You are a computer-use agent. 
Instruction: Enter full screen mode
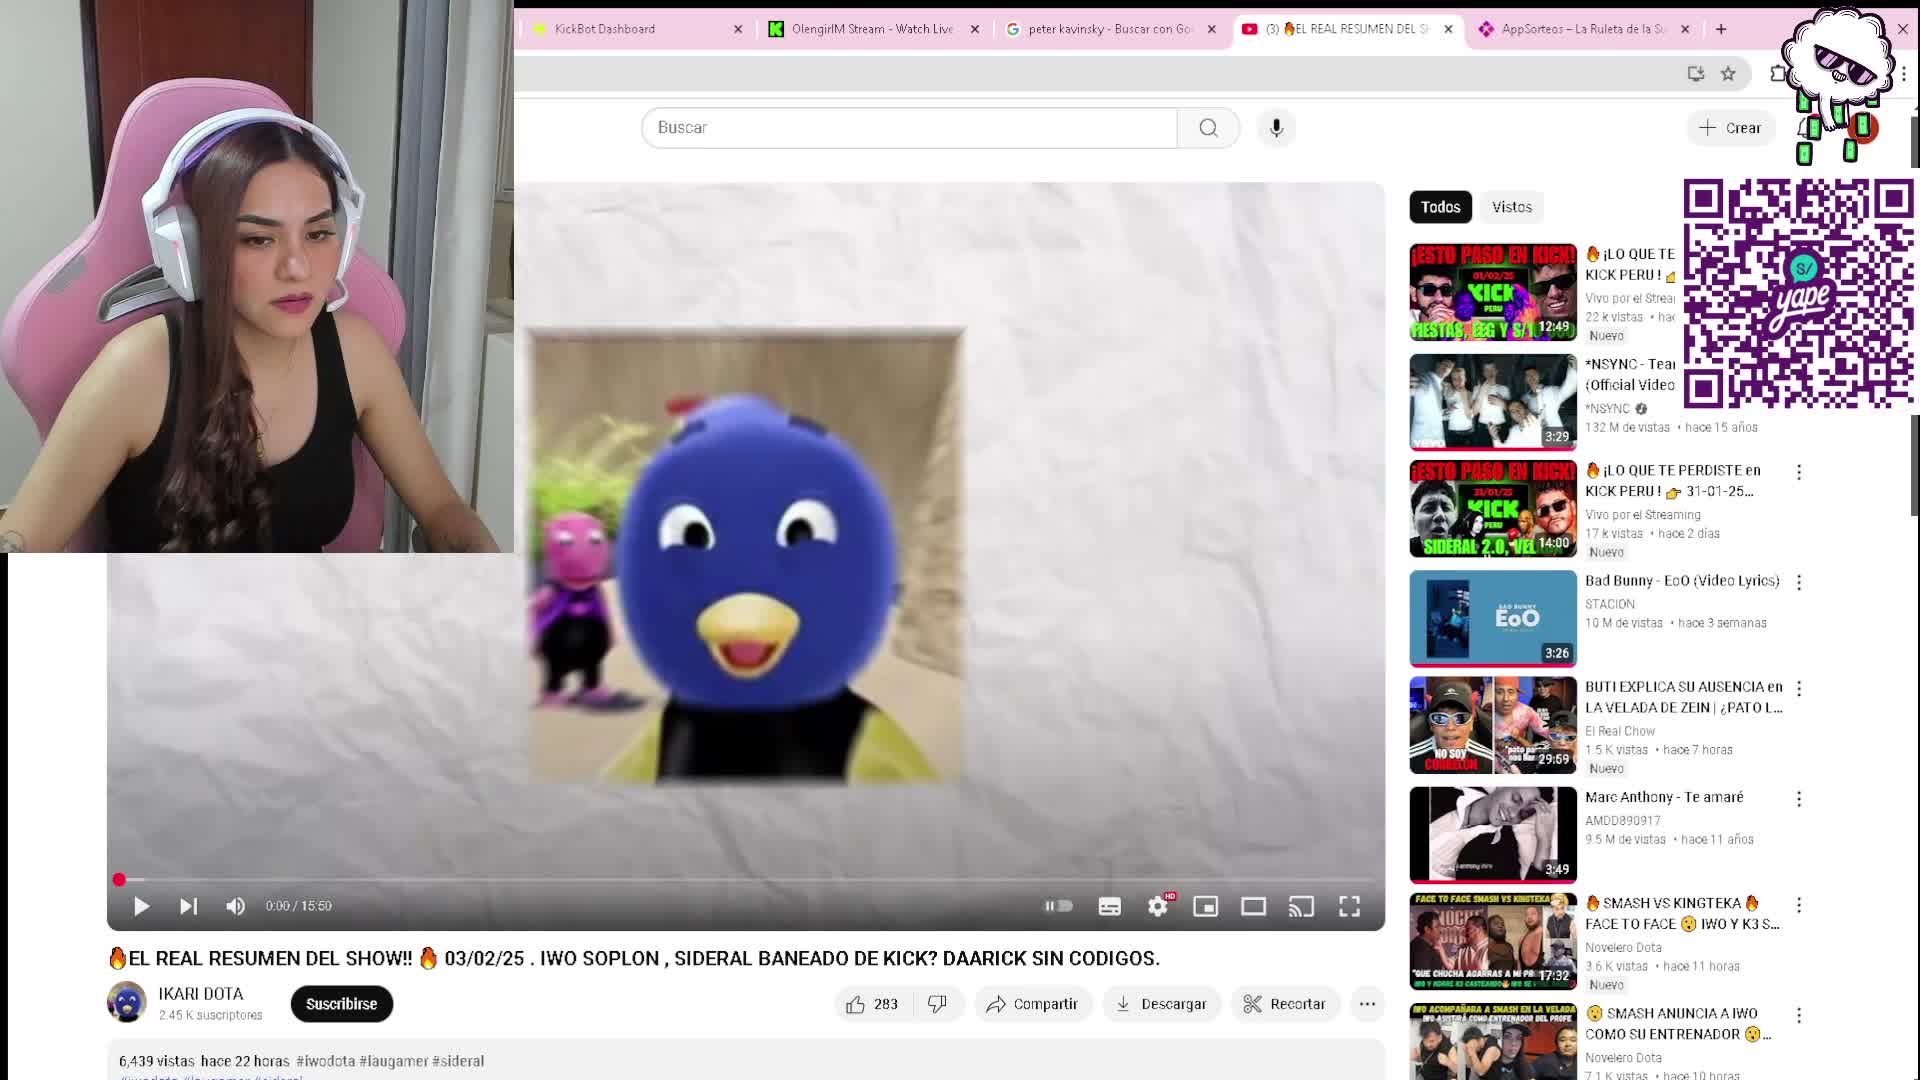[1350, 906]
